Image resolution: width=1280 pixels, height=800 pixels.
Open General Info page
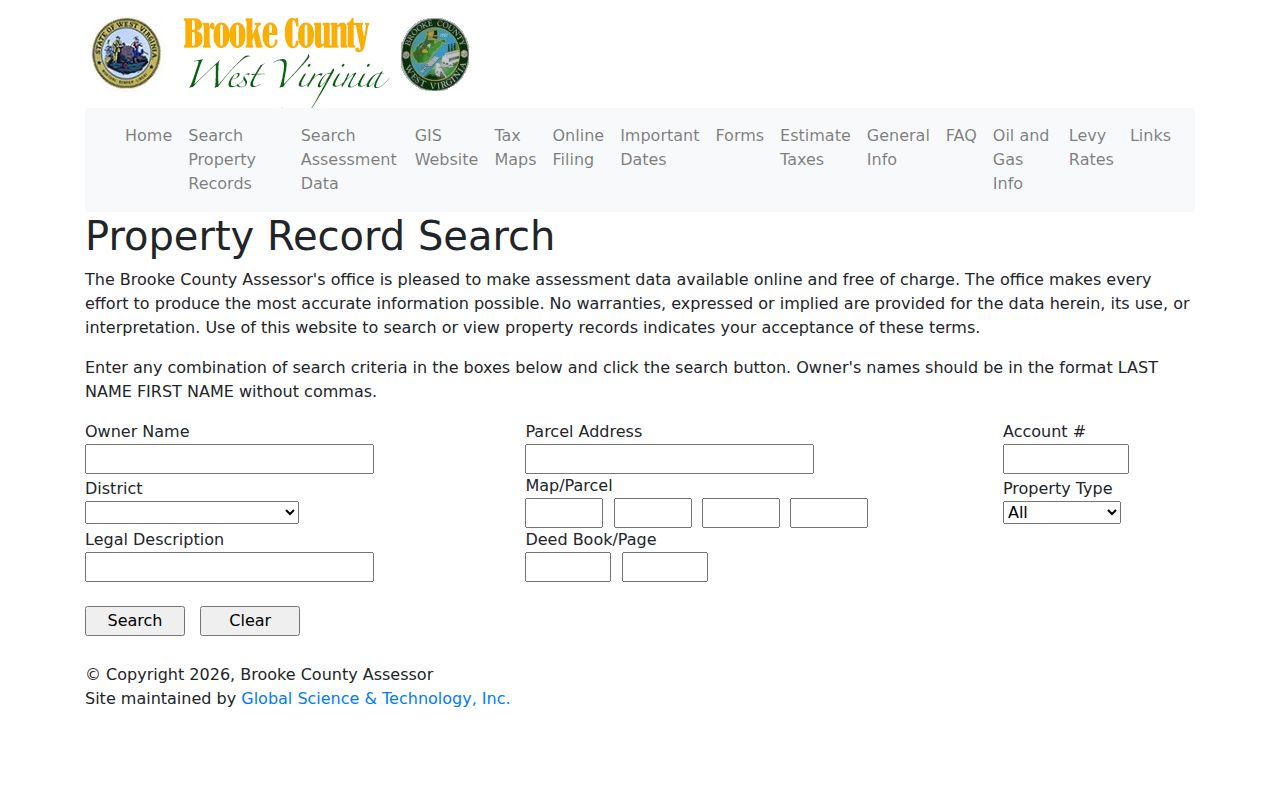coord(898,147)
